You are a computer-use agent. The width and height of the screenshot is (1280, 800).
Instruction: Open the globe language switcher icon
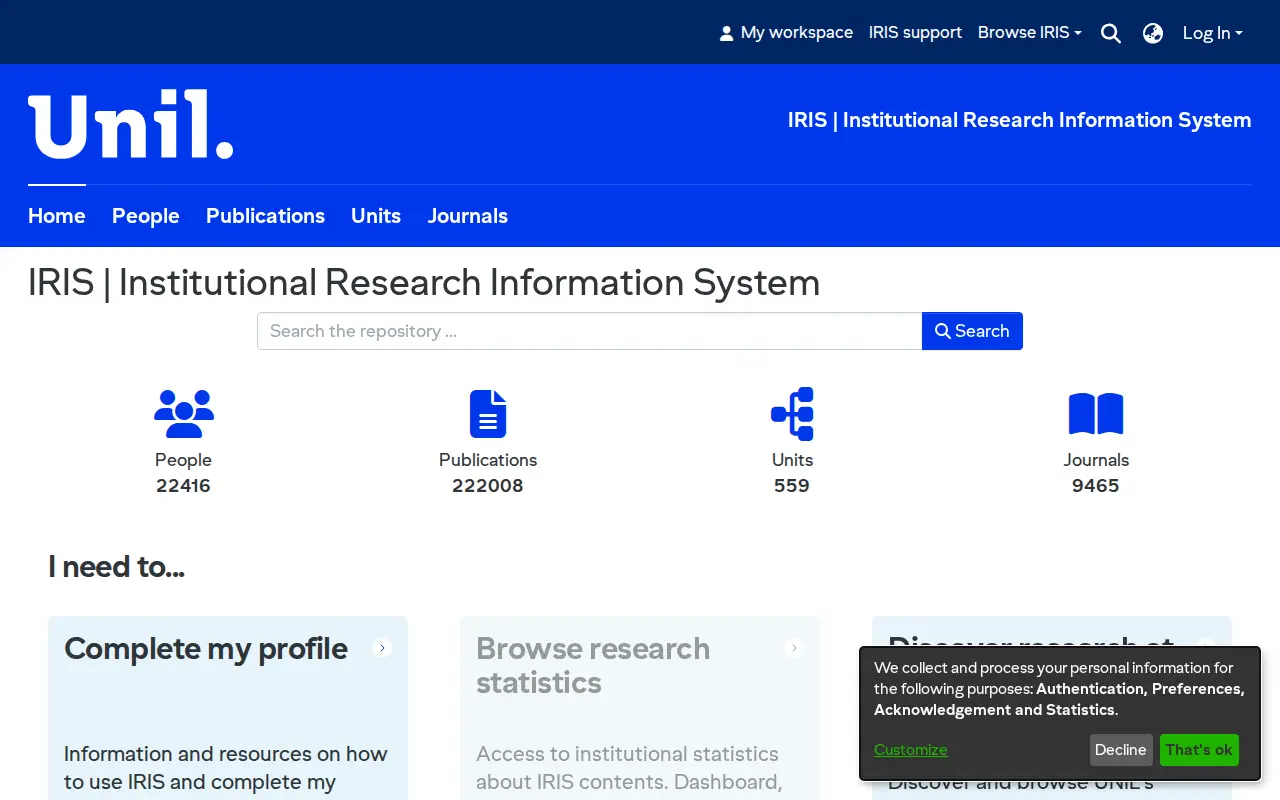coord(1153,33)
